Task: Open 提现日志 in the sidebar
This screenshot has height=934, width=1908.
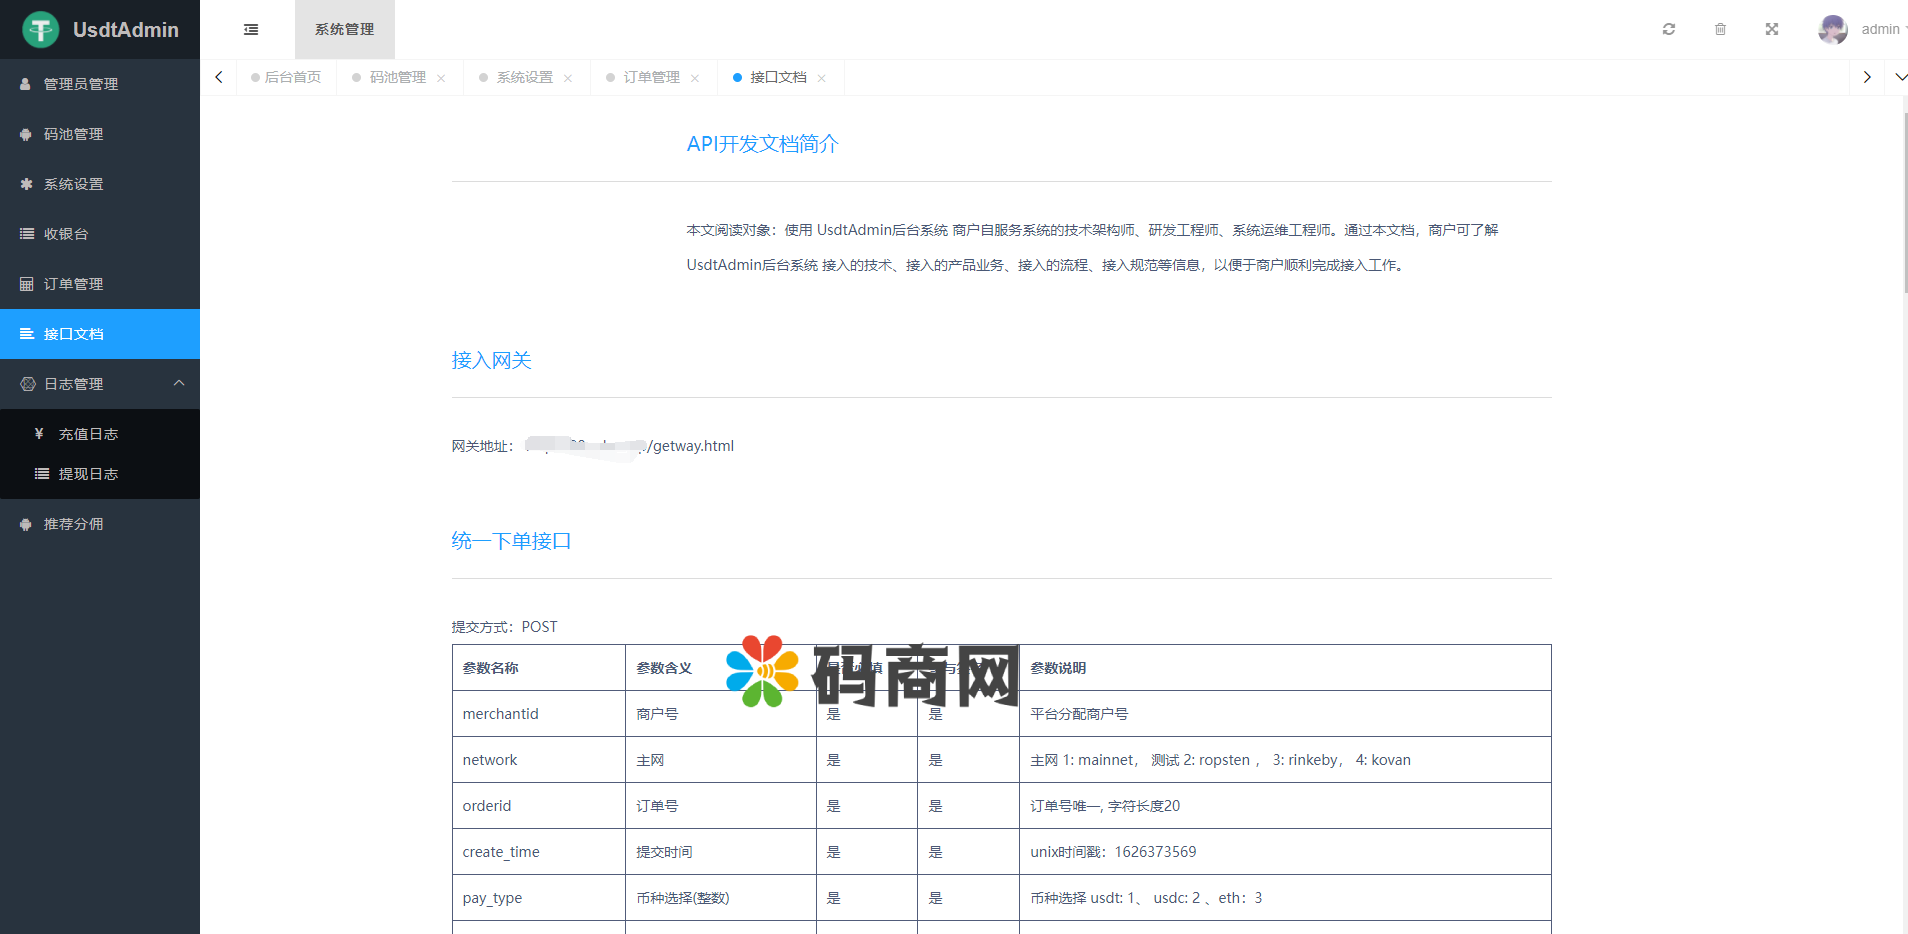Action: [x=88, y=474]
